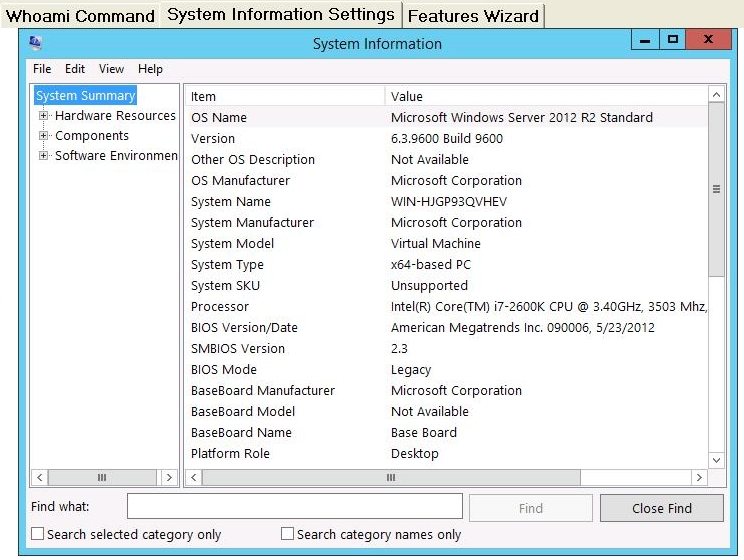Select the Processor row

pyautogui.click(x=446, y=306)
